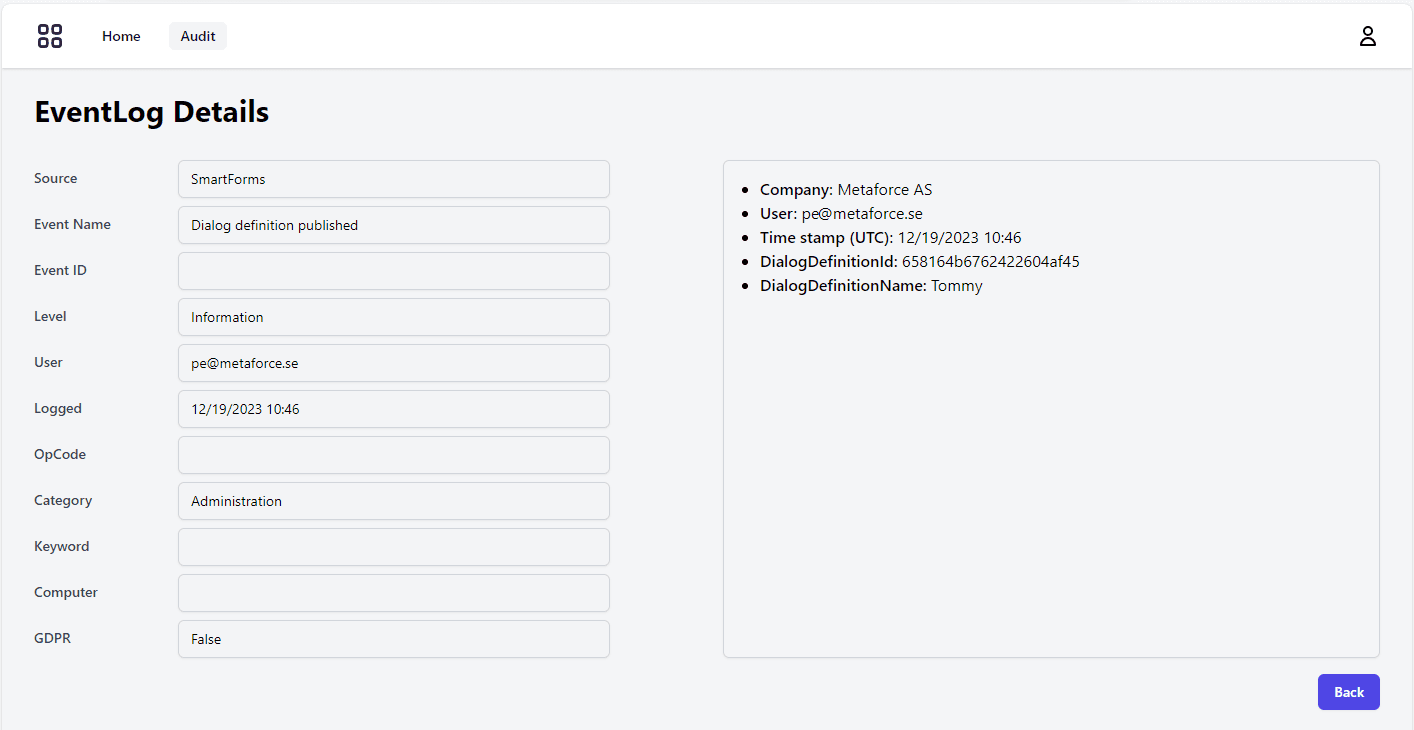
Task: Switch to the Home tab
Action: coord(121,35)
